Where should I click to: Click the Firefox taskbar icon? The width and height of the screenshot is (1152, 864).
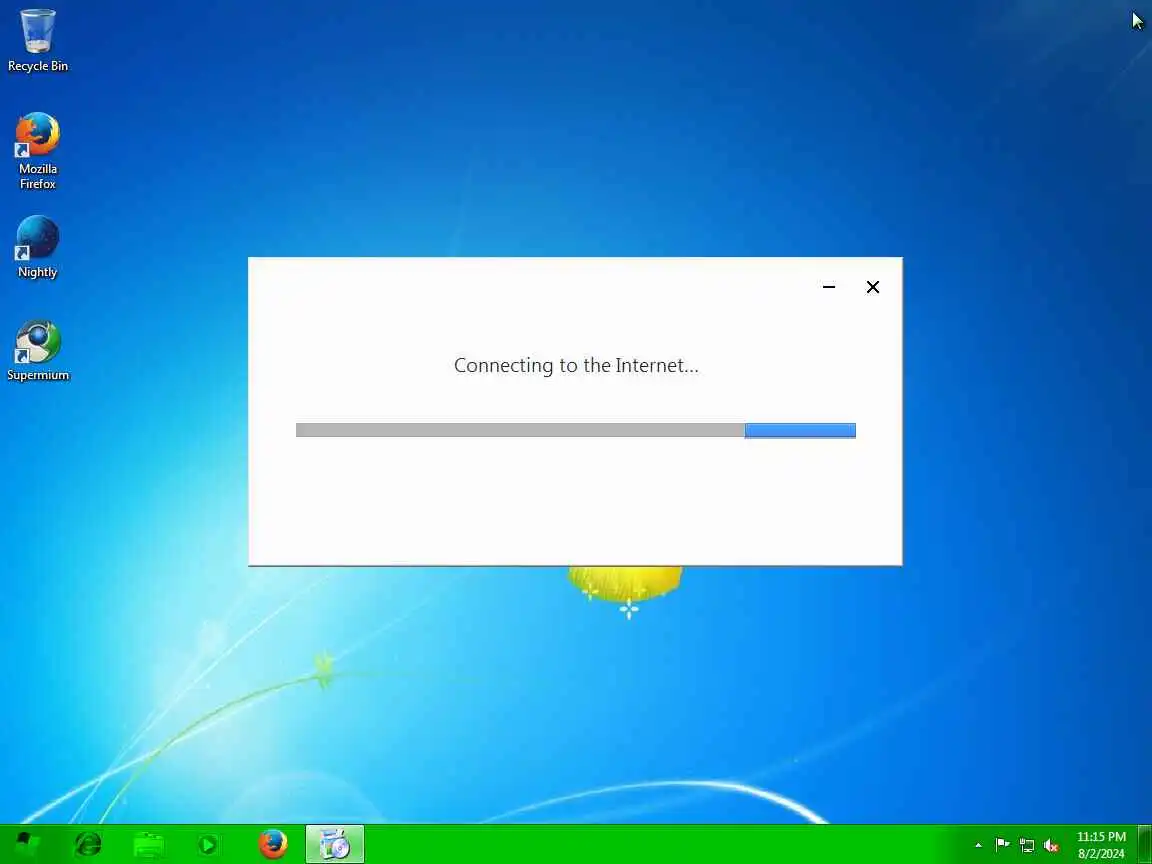click(273, 844)
